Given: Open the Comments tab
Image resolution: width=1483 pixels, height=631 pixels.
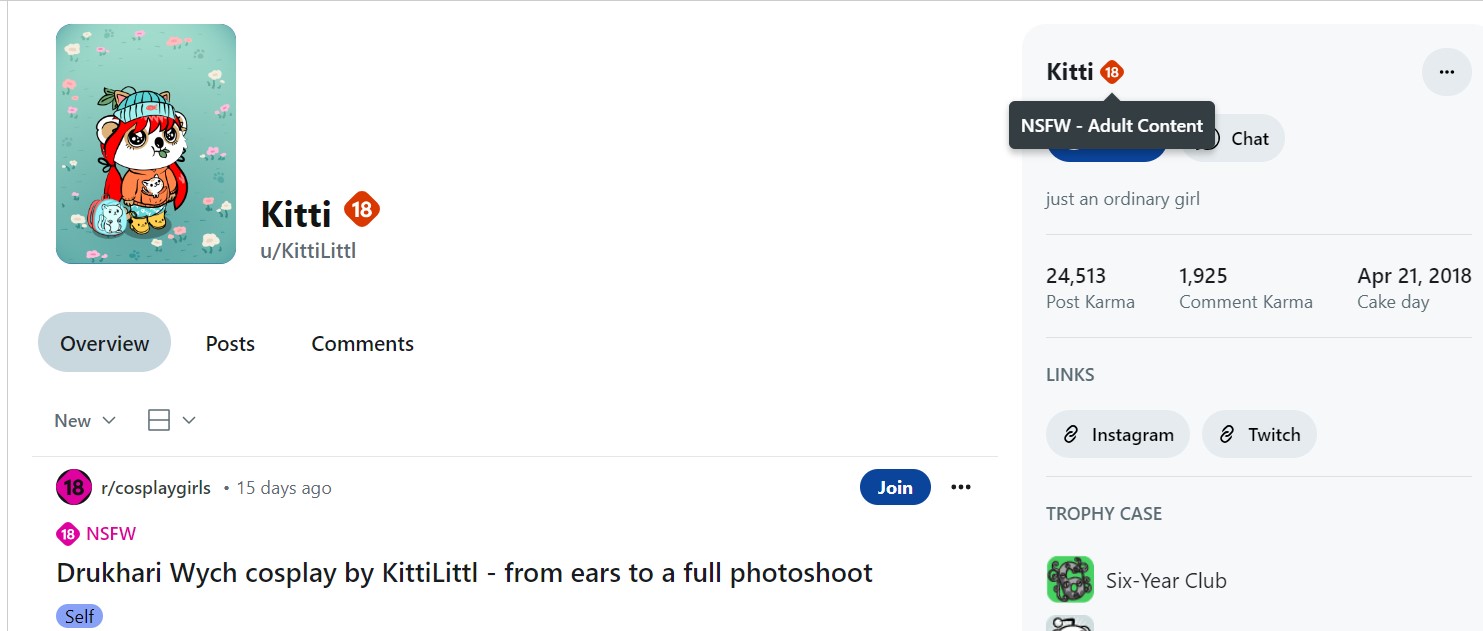Looking at the screenshot, I should [x=362, y=343].
